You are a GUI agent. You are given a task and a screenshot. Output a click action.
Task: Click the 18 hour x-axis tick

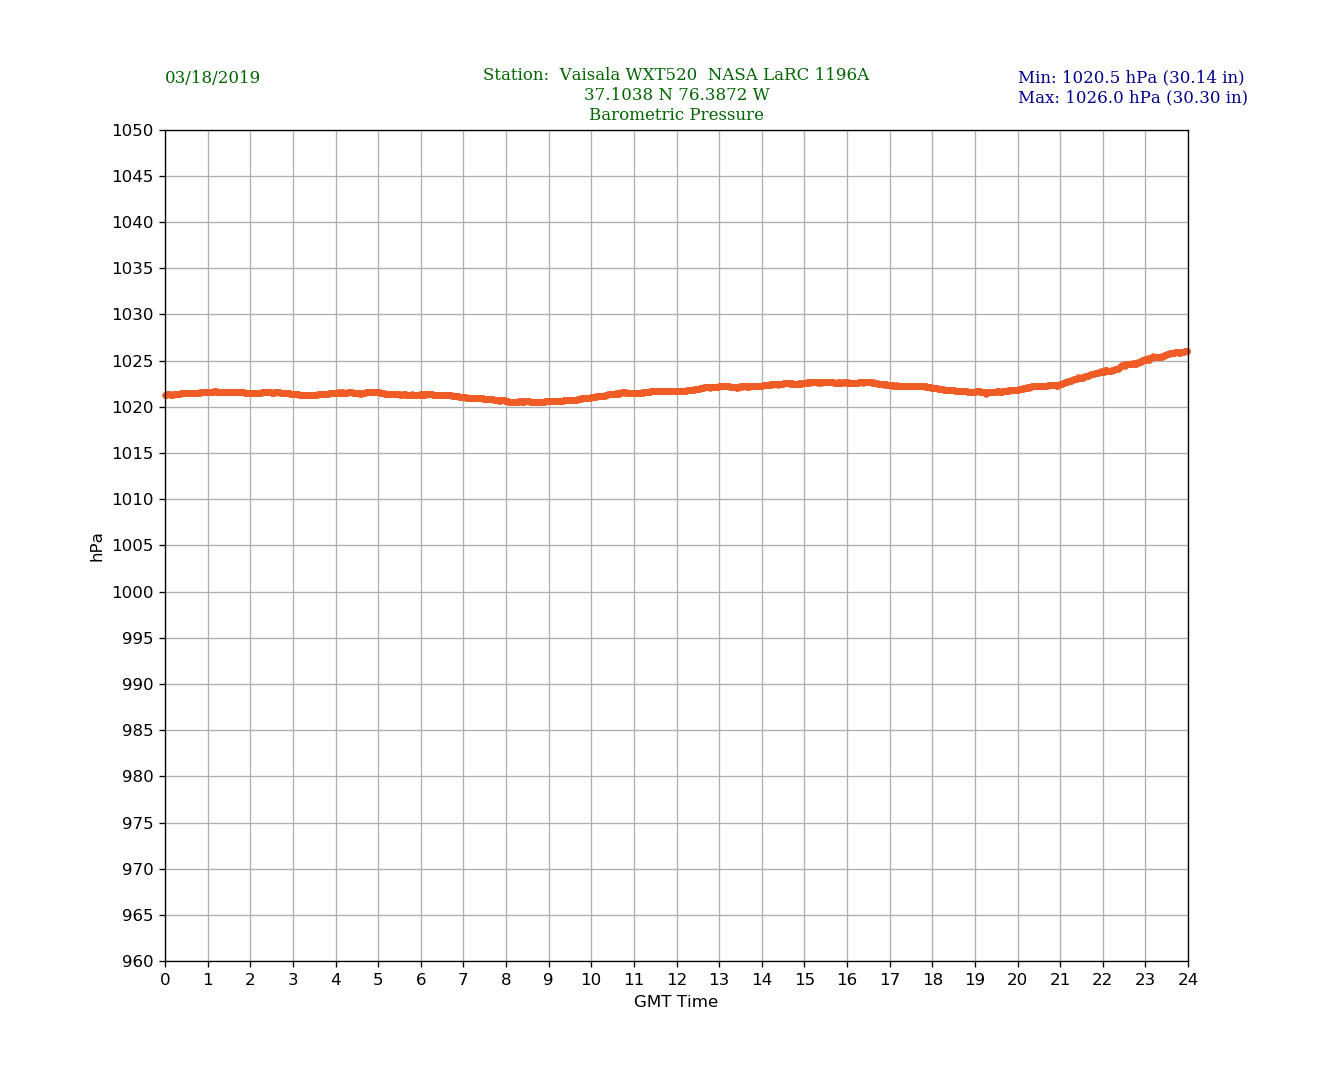[932, 980]
